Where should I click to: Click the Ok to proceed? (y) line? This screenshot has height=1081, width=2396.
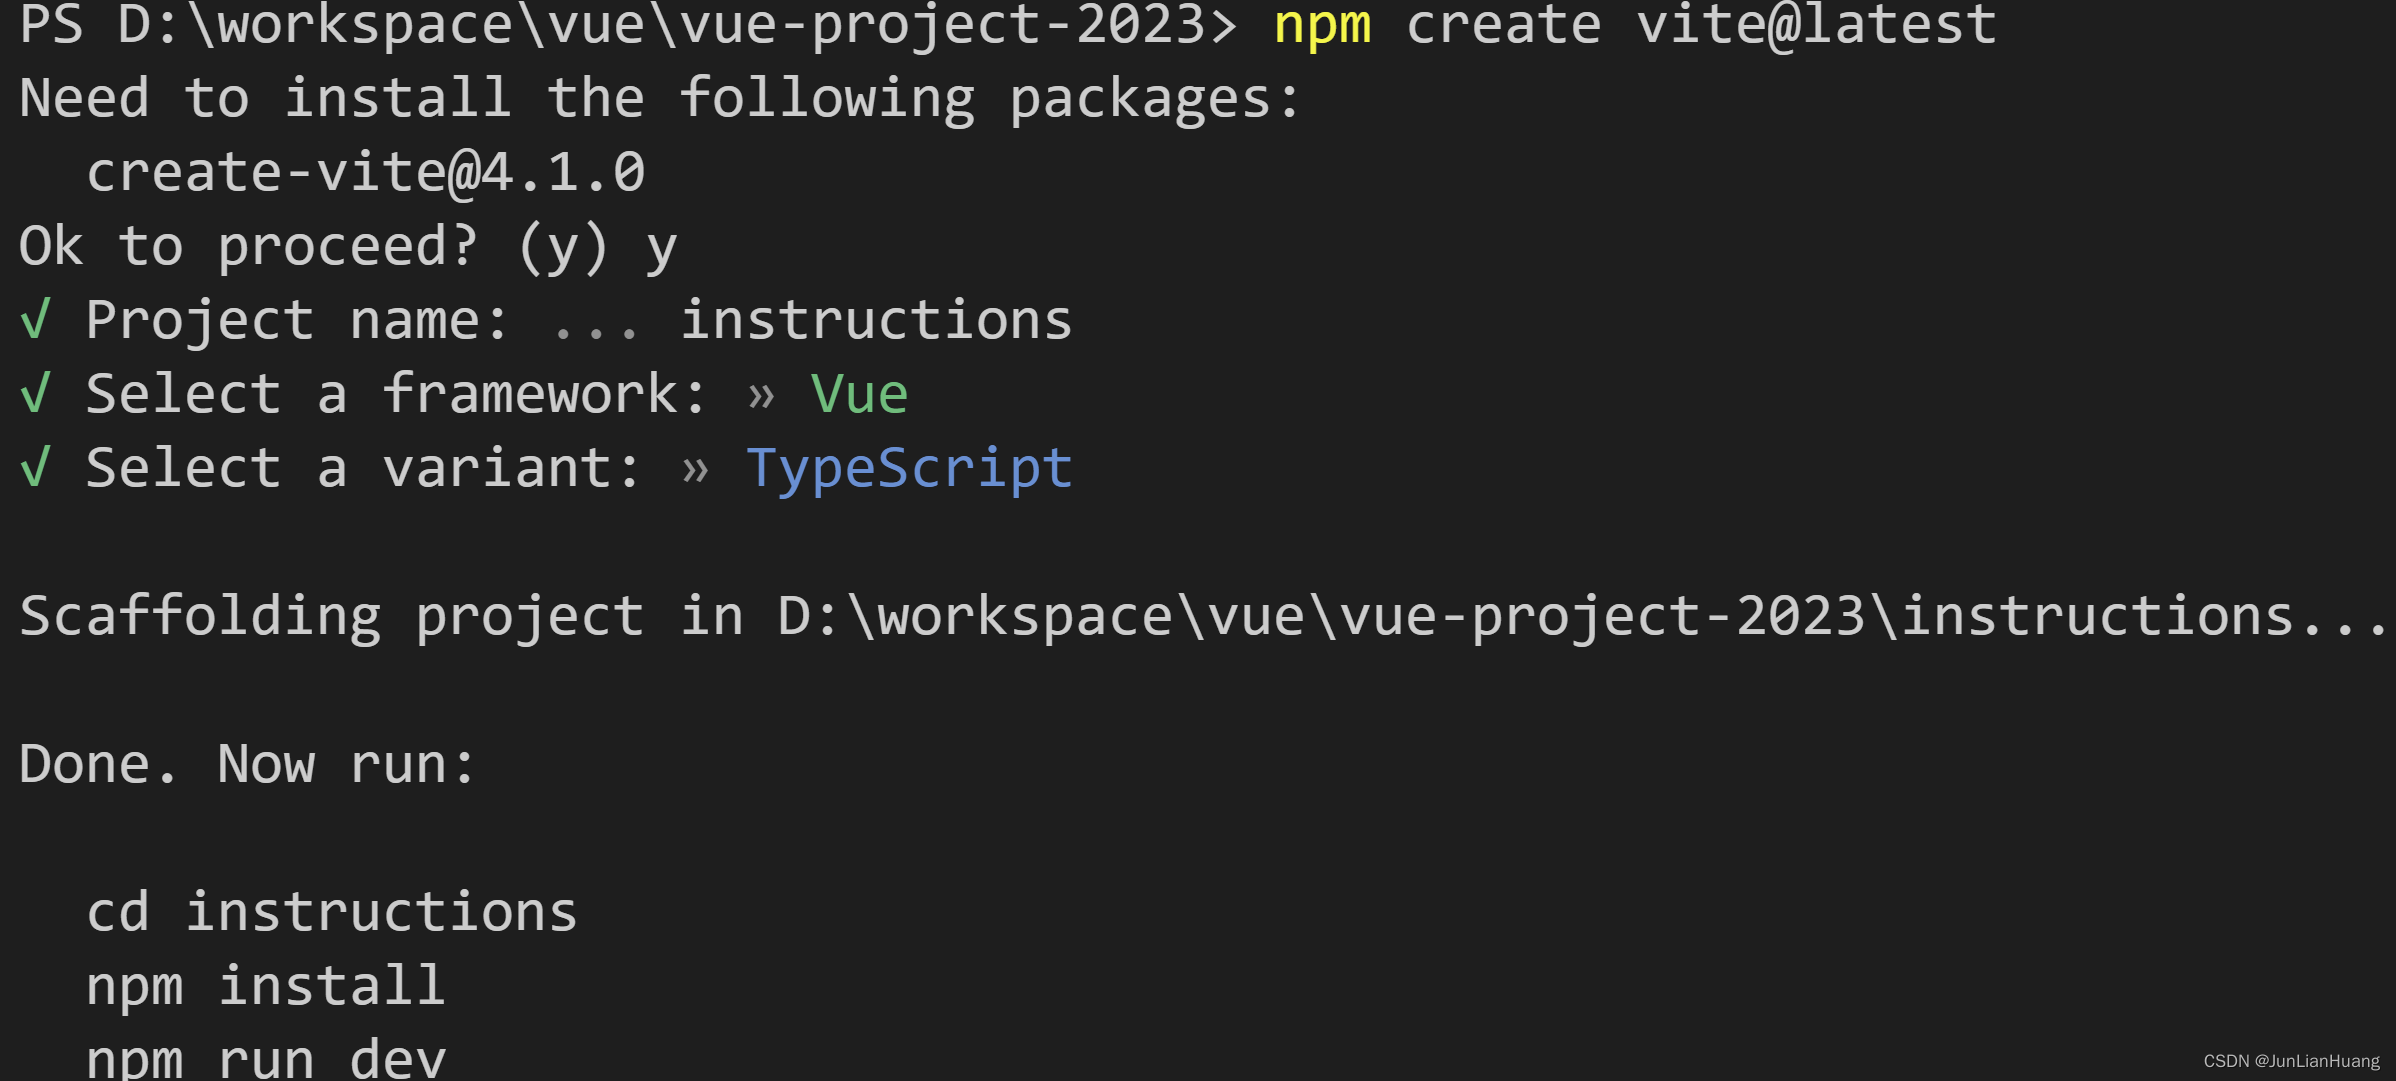[348, 246]
